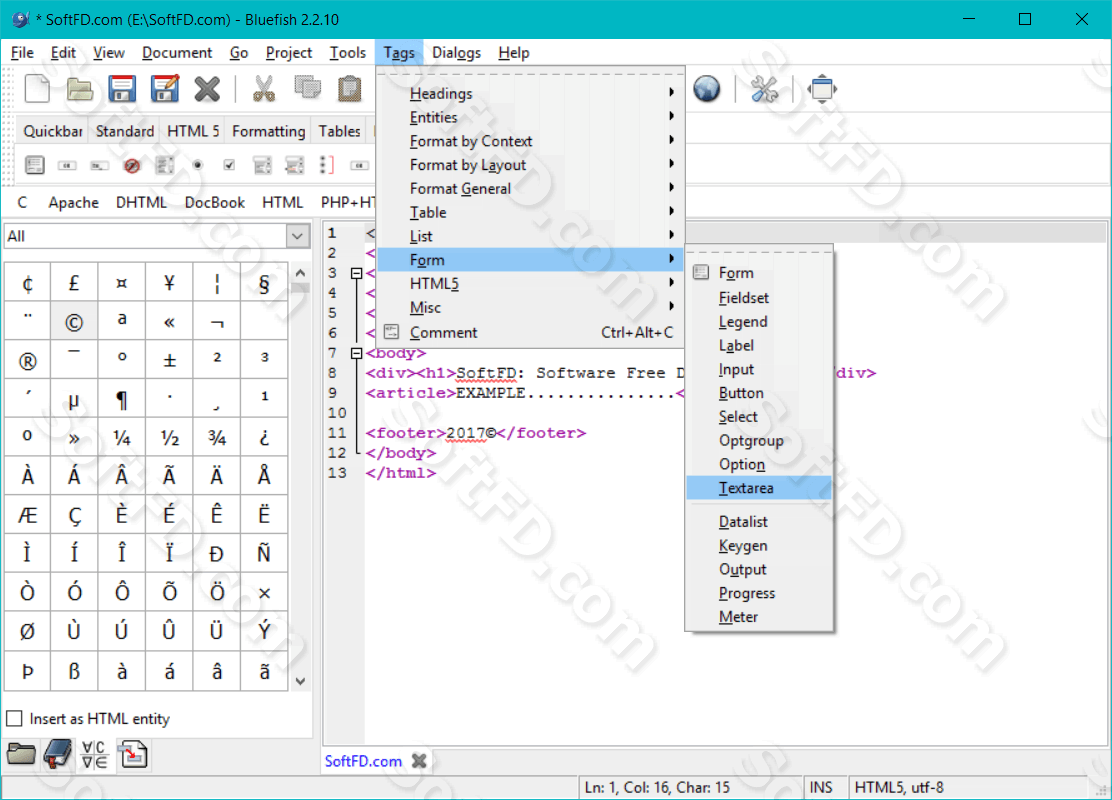Select the Apache snippets tab
The height and width of the screenshot is (800, 1112).
pyautogui.click(x=73, y=202)
